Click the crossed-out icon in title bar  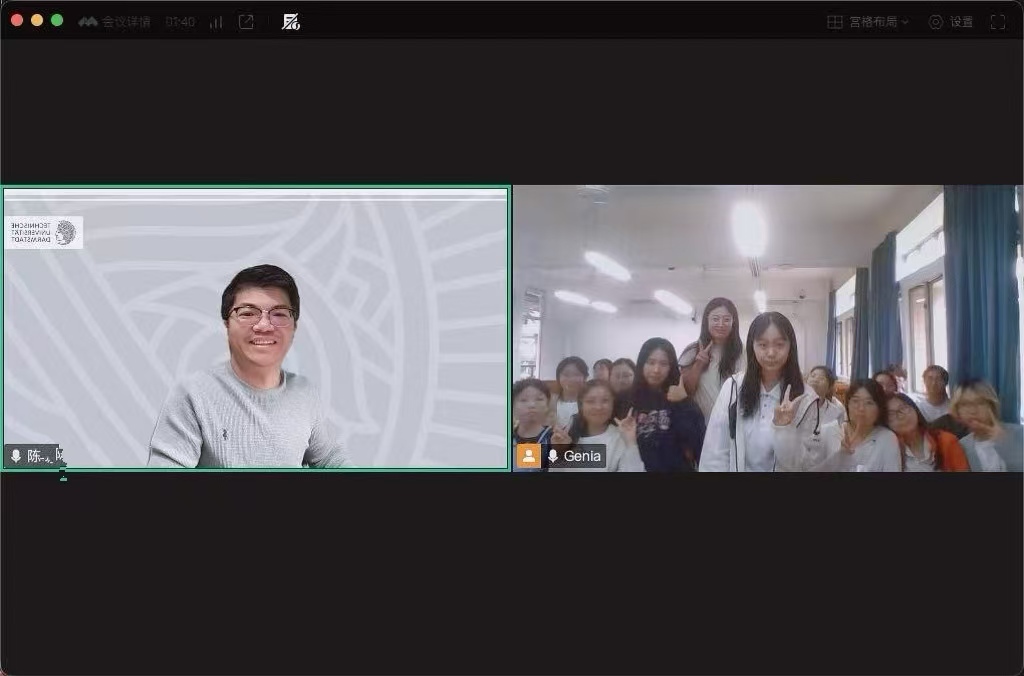pyautogui.click(x=291, y=21)
